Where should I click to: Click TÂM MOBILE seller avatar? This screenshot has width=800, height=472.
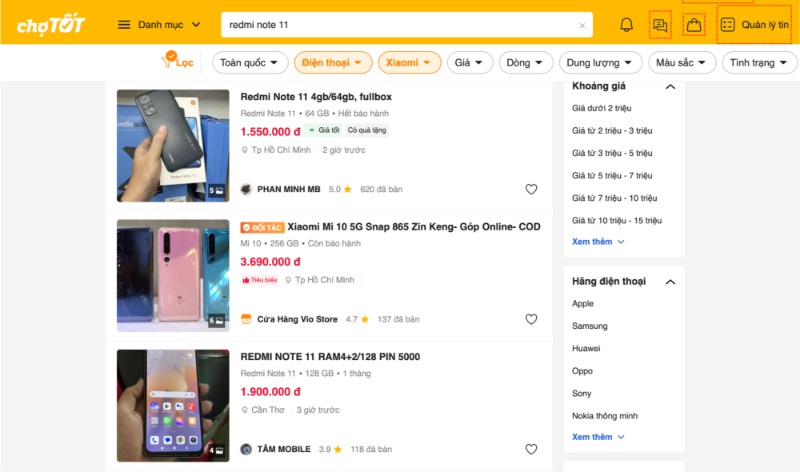coord(246,450)
